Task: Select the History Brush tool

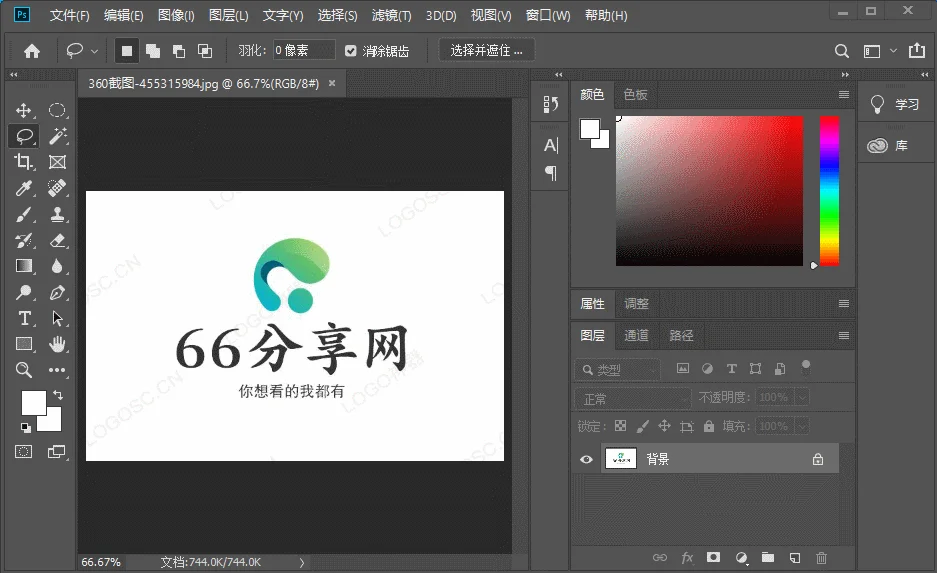Action: pyautogui.click(x=24, y=240)
